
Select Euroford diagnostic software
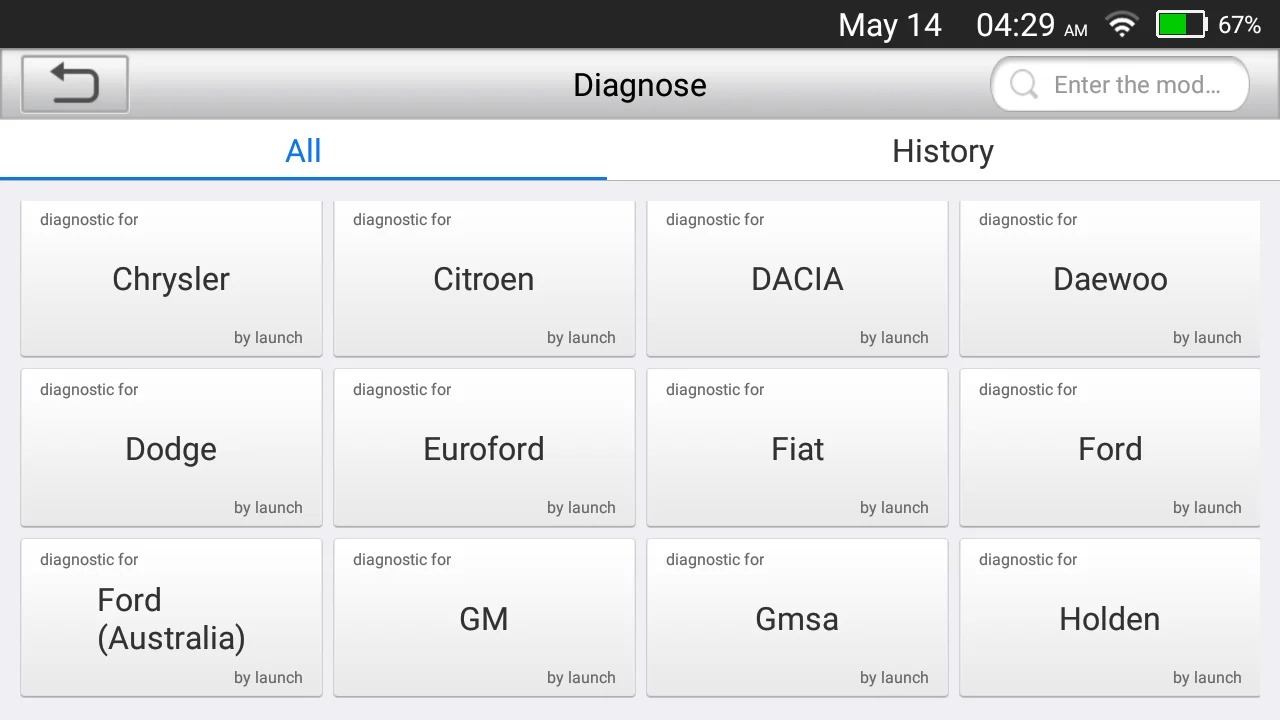coord(484,449)
